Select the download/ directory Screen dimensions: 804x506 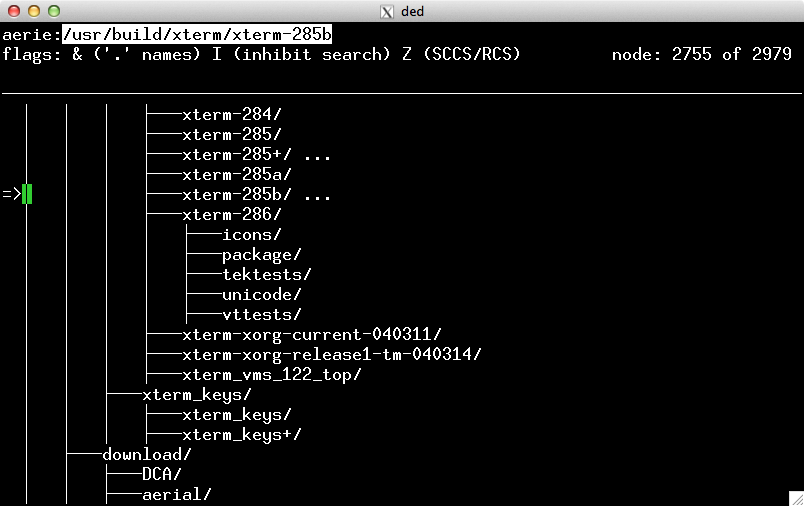(x=146, y=454)
